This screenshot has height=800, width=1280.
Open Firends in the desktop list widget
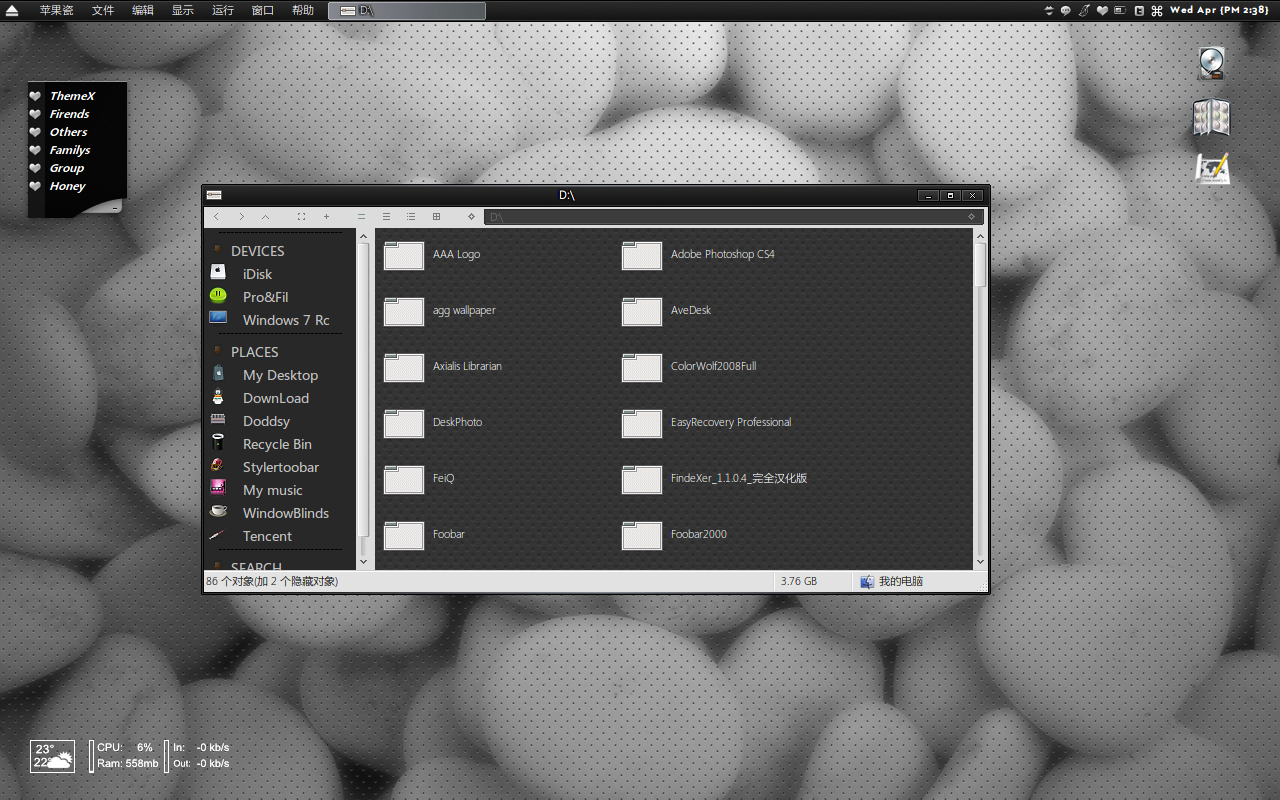click(69, 114)
